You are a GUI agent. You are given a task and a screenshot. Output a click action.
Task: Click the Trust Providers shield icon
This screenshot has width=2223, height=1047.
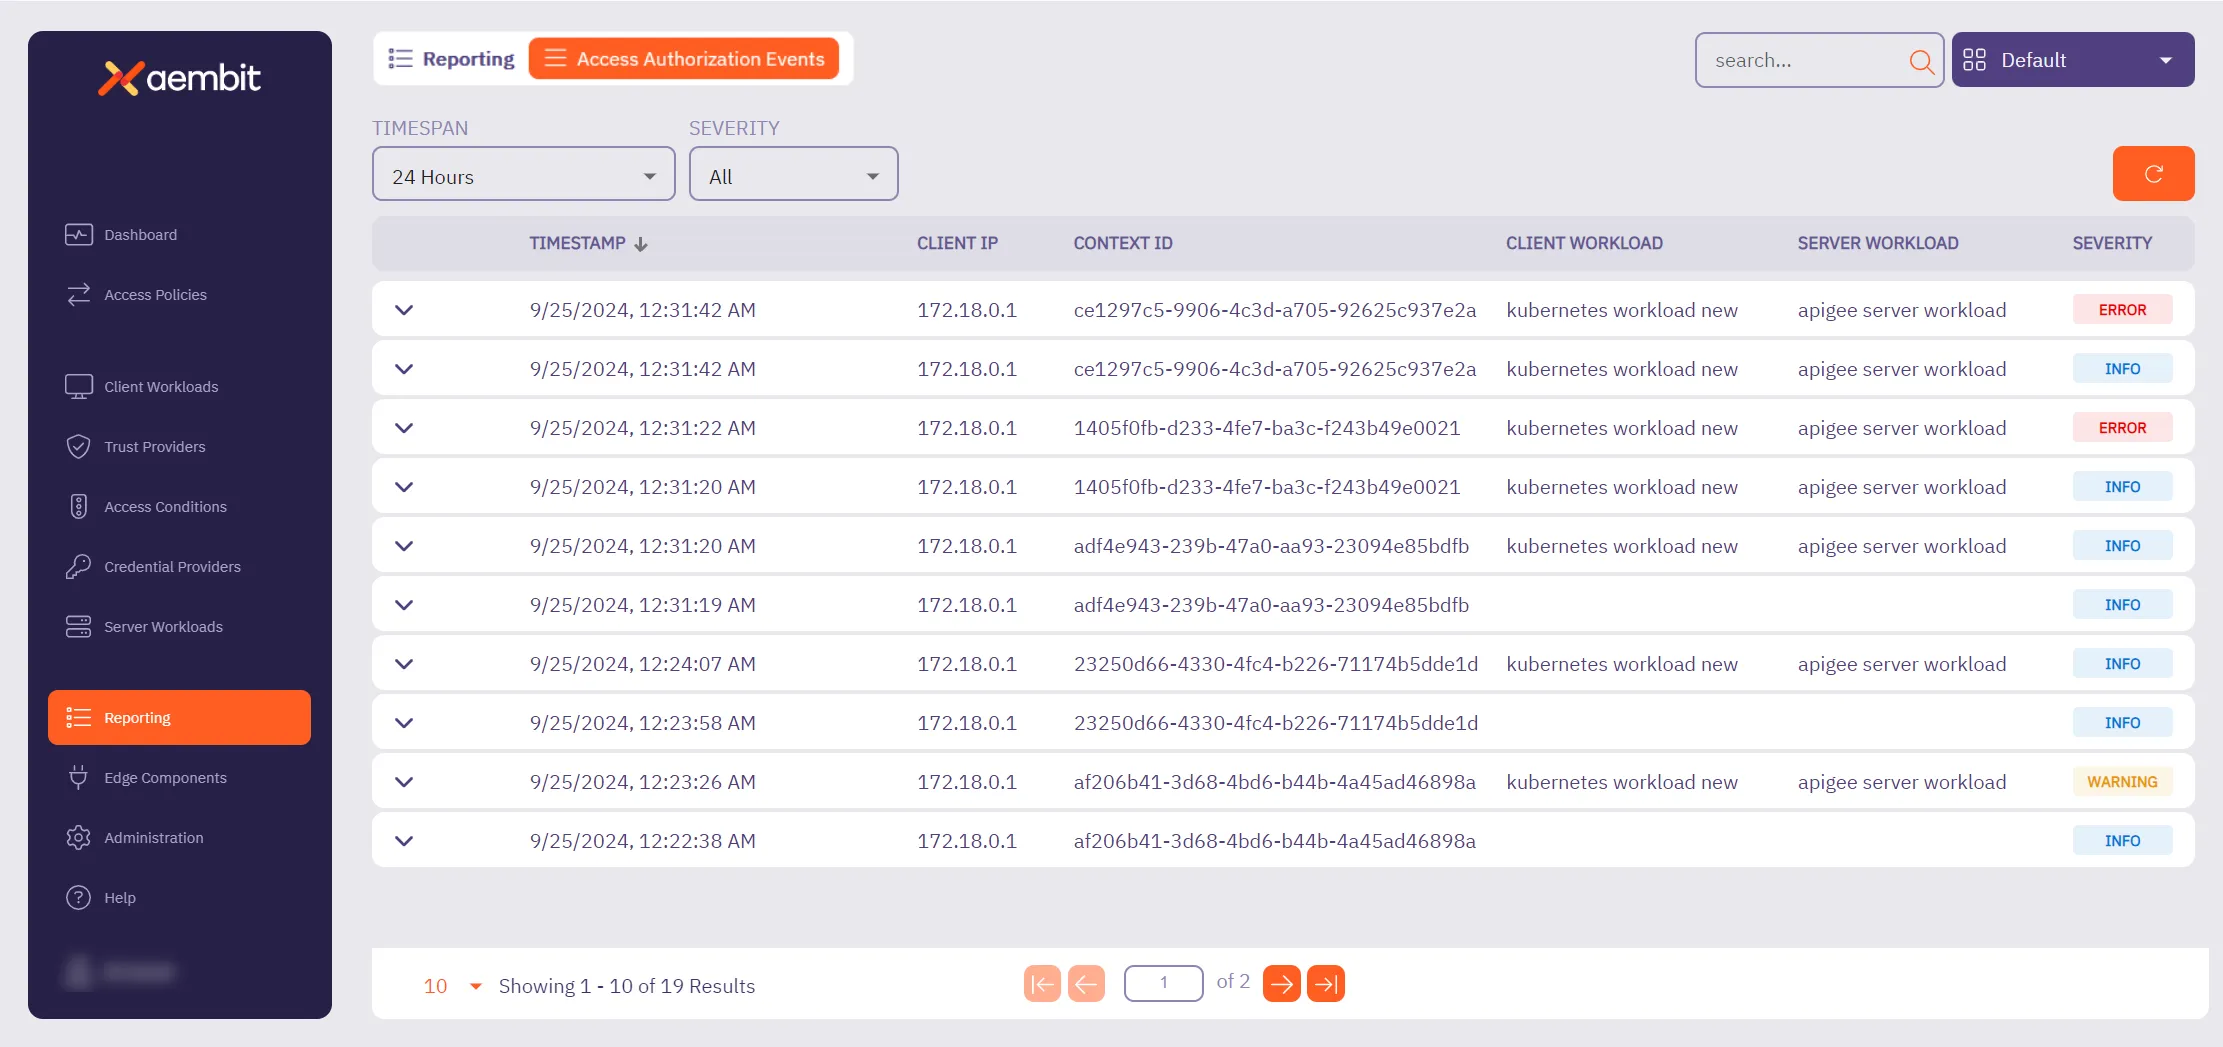(79, 447)
